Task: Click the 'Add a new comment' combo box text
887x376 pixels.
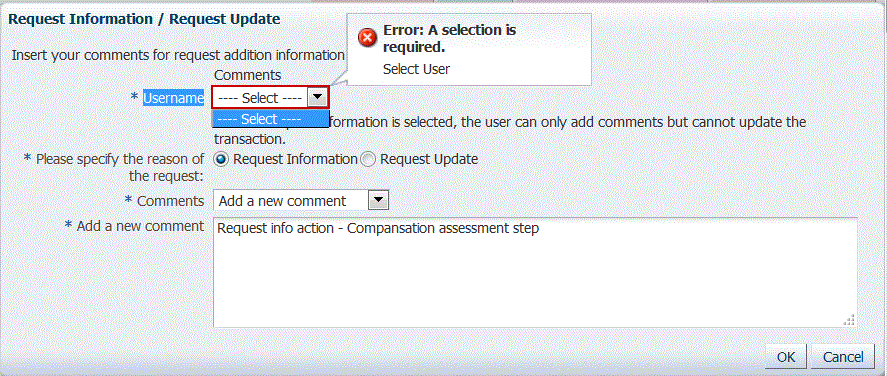Action: click(282, 201)
